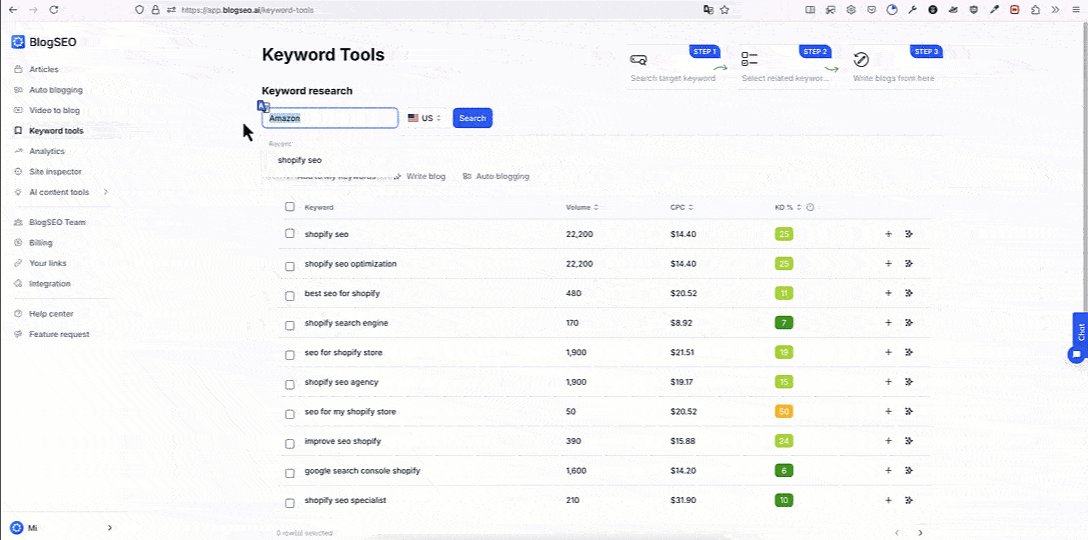Add 'shopify seo agency' with plus icon
This screenshot has height=540, width=1088.
coord(888,382)
